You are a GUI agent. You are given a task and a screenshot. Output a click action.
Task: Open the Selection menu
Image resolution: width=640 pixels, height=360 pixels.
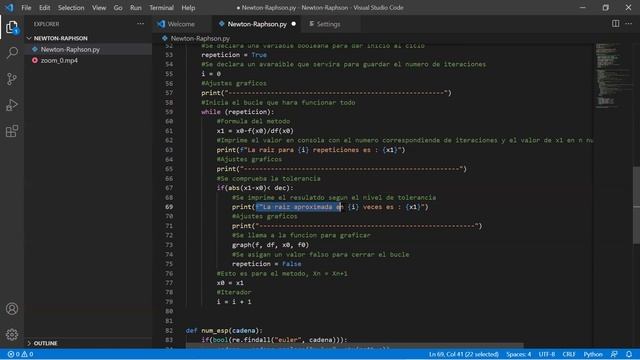click(71, 8)
